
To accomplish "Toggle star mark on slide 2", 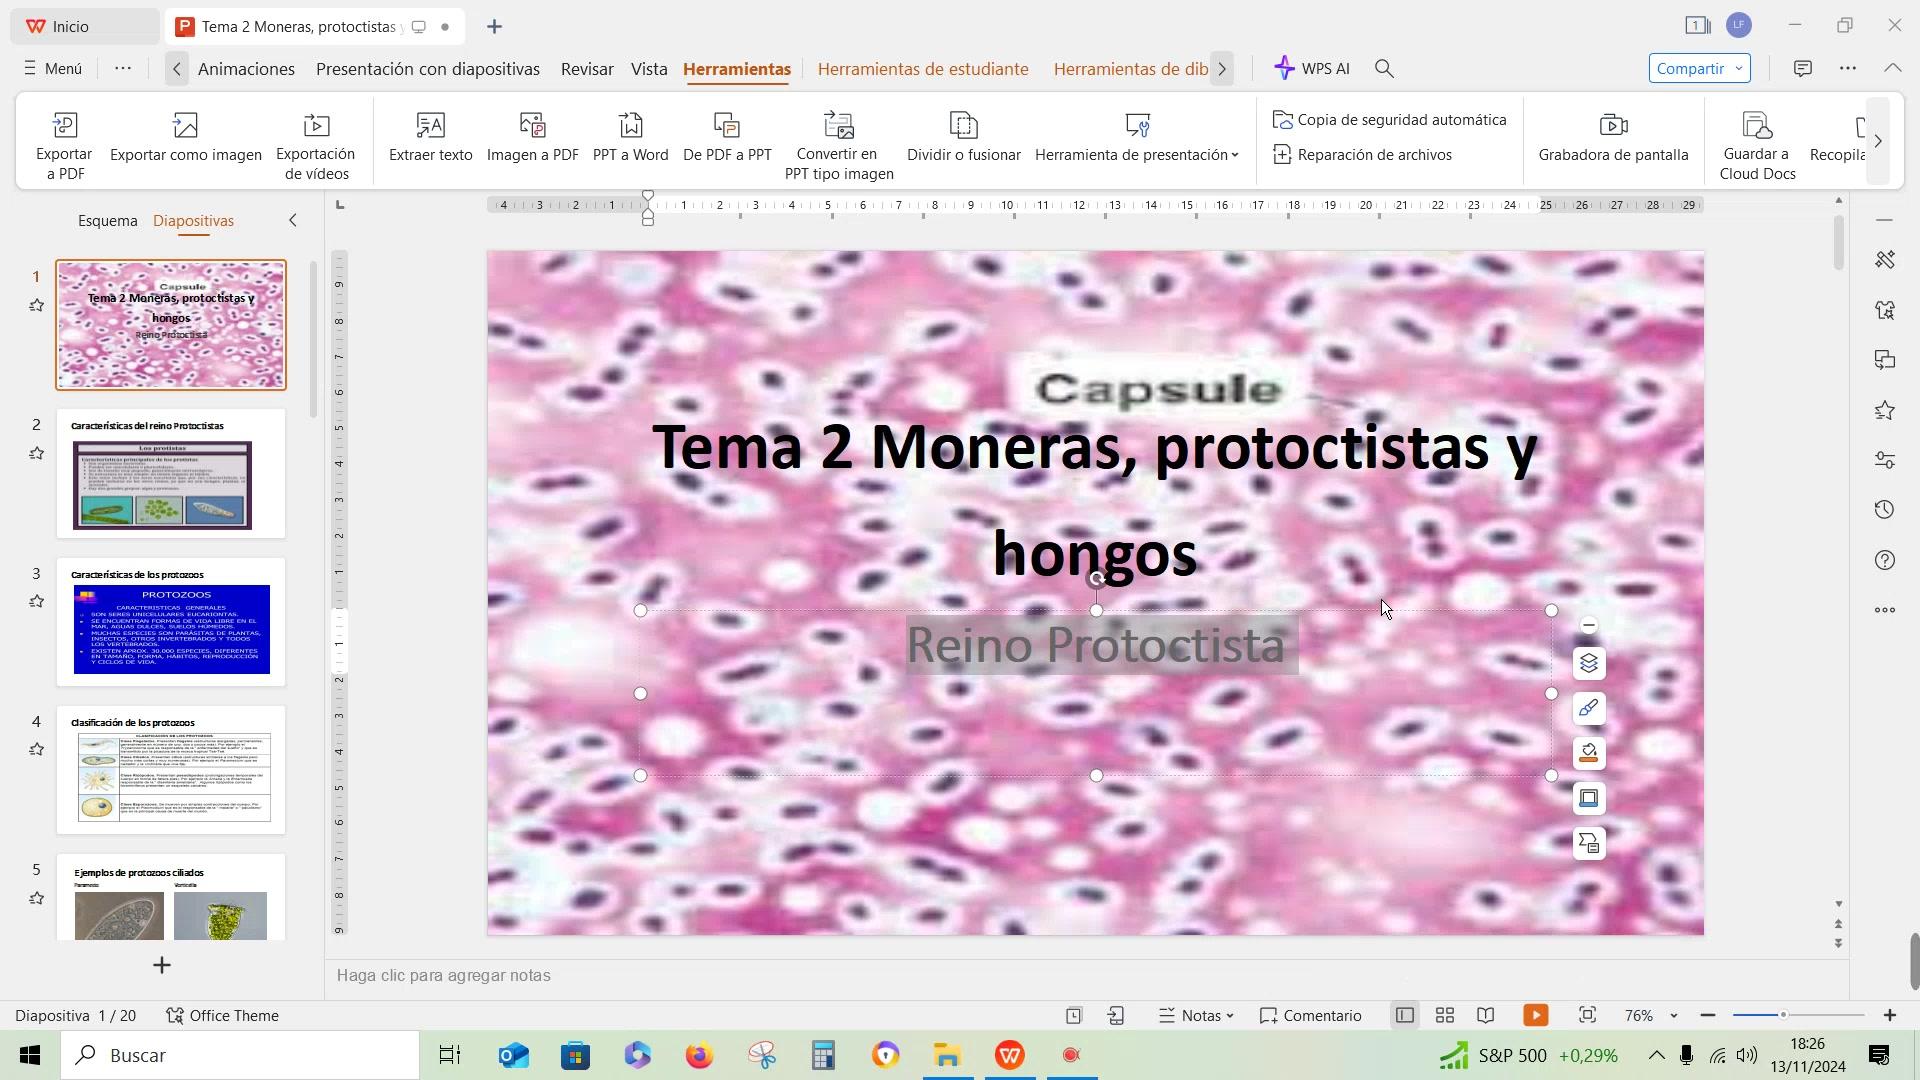I will (x=37, y=453).
